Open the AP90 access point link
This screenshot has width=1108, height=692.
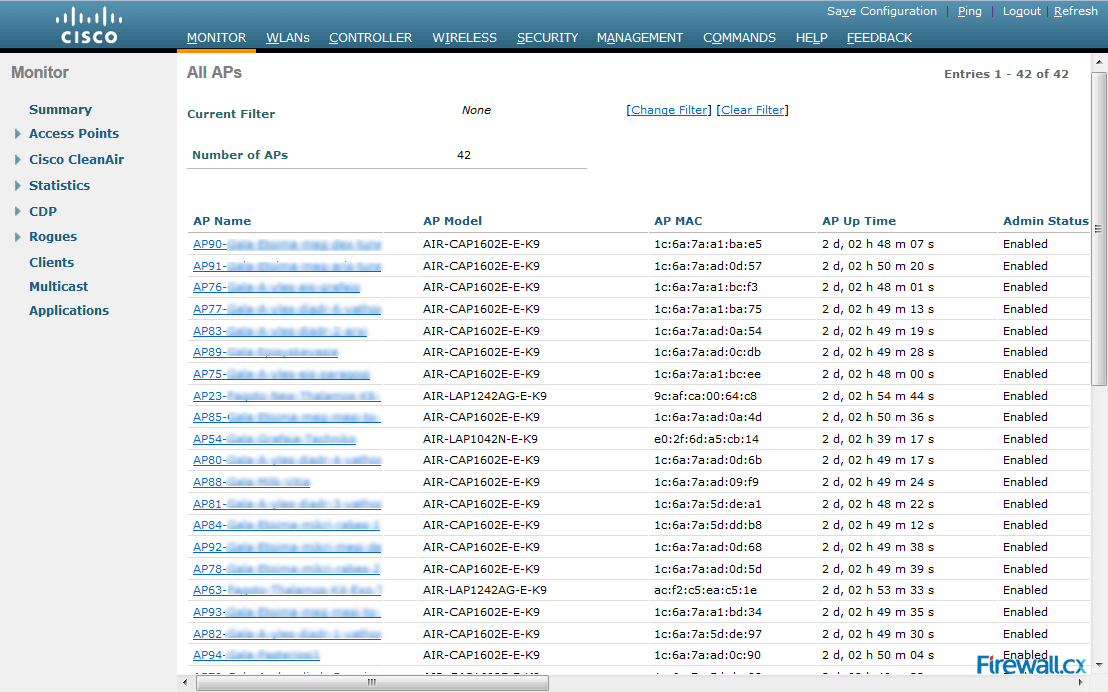click(x=287, y=245)
